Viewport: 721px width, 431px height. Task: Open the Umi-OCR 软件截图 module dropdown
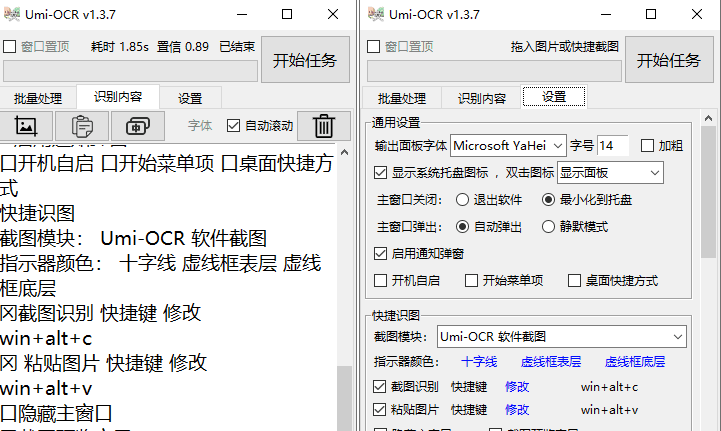(x=562, y=336)
